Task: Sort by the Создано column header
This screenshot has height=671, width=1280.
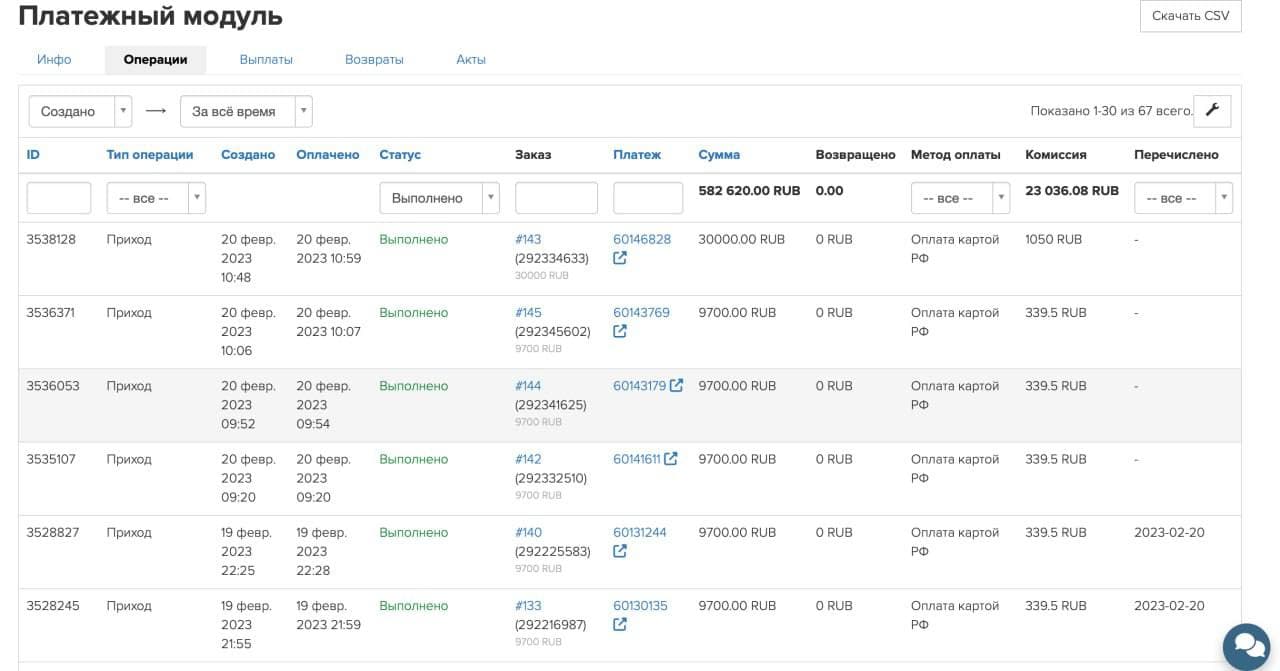Action: click(248, 155)
